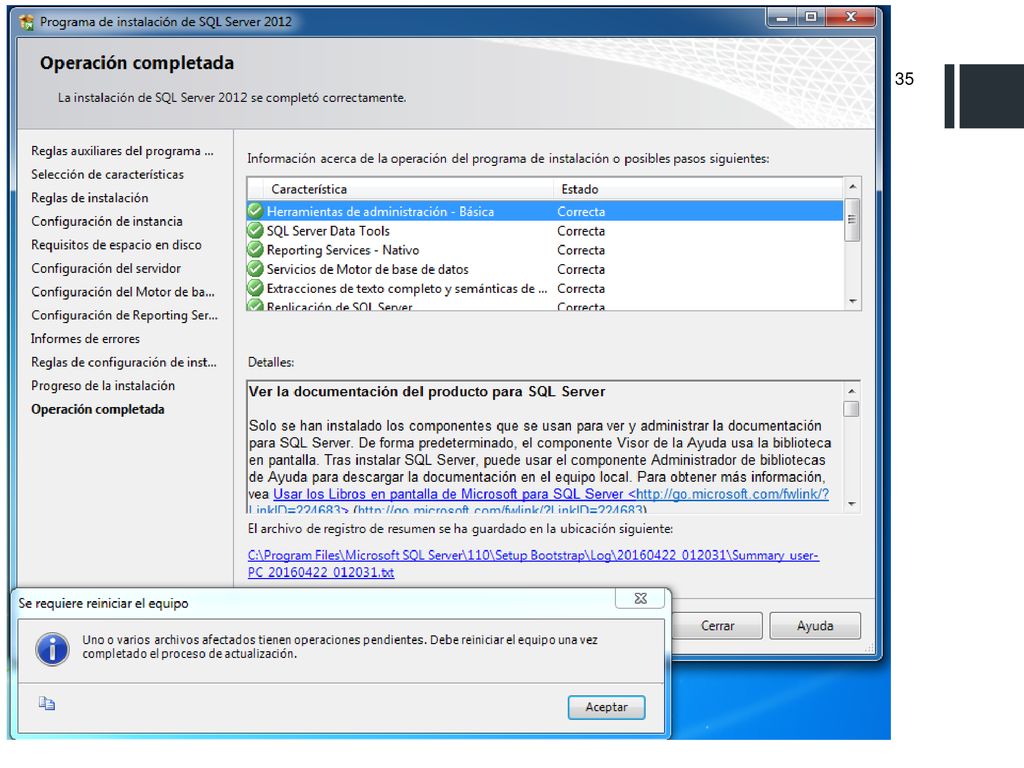
Task: Click Aceptar in the restart dialog
Action: 606,707
